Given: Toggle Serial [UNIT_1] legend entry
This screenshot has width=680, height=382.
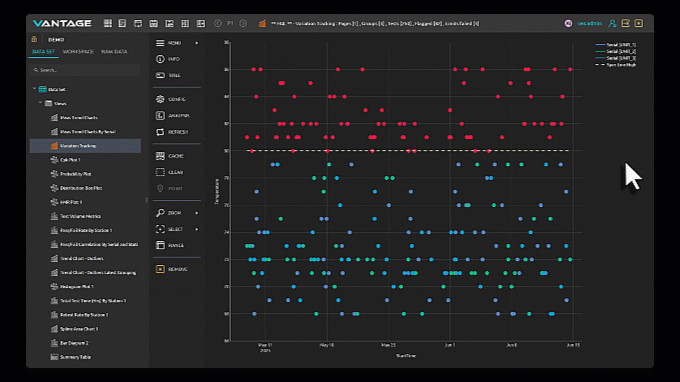Looking at the screenshot, I should click(x=616, y=45).
